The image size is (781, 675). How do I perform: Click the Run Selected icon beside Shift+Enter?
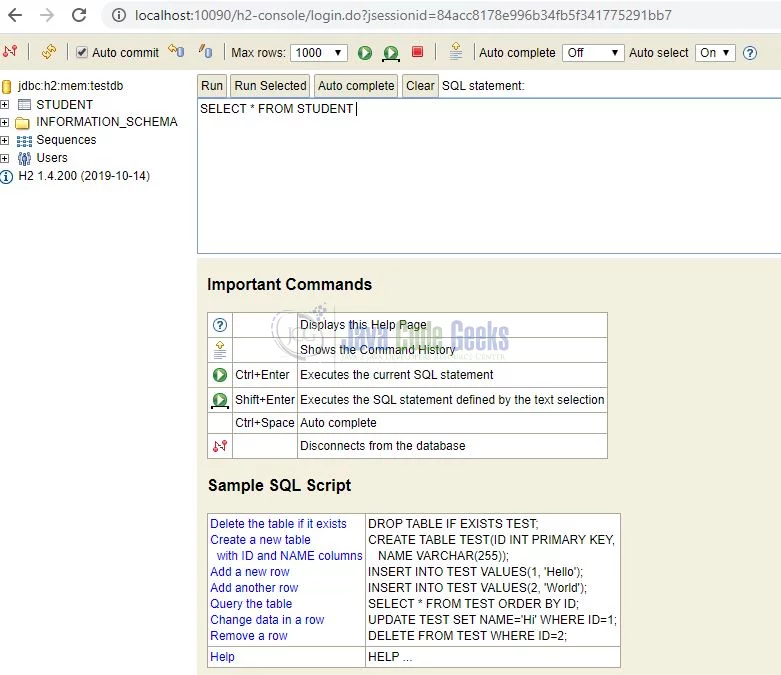(x=220, y=400)
